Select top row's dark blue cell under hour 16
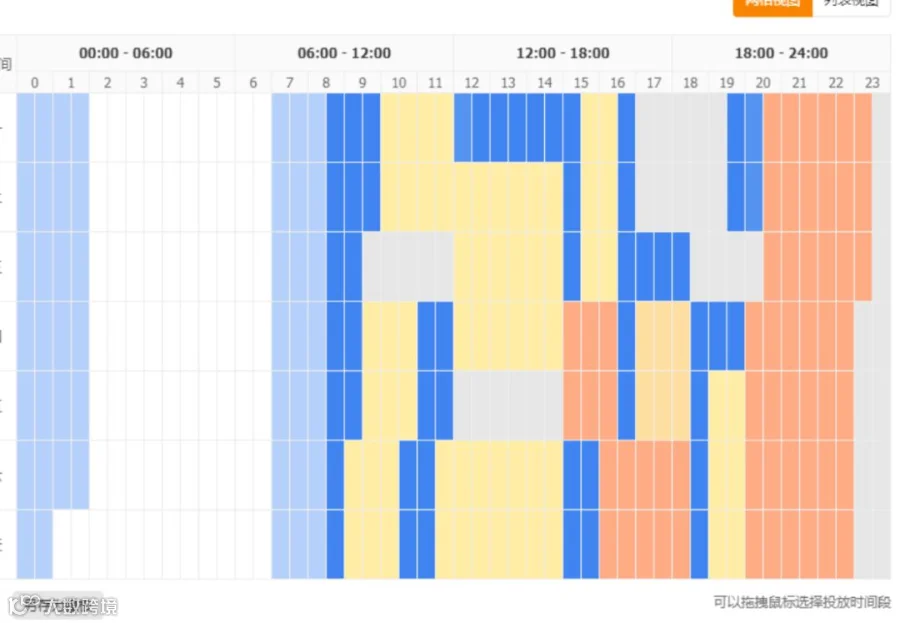Viewport: 900px width, 623px height. click(626, 127)
